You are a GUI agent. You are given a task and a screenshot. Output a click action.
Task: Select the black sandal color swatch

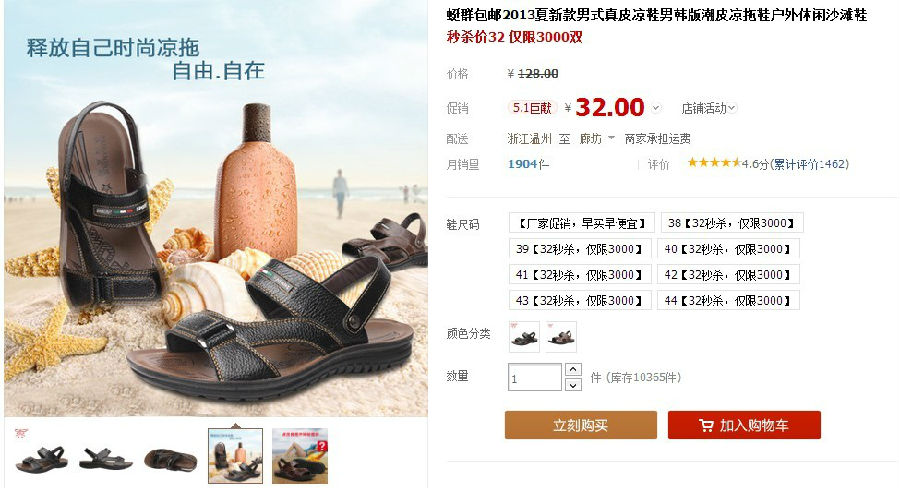(x=524, y=337)
